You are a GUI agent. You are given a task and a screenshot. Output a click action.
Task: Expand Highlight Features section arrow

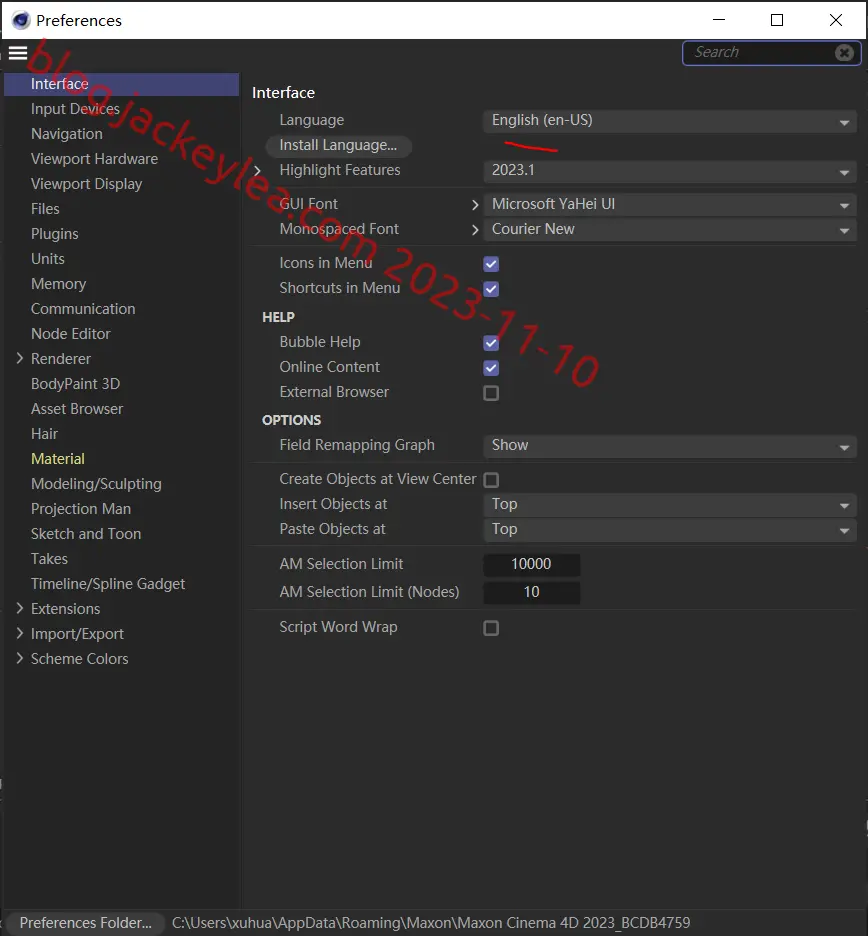[257, 171]
